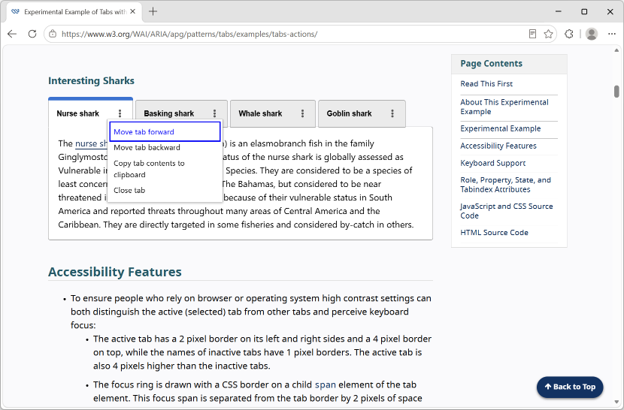View site information lock icon

coord(53,34)
